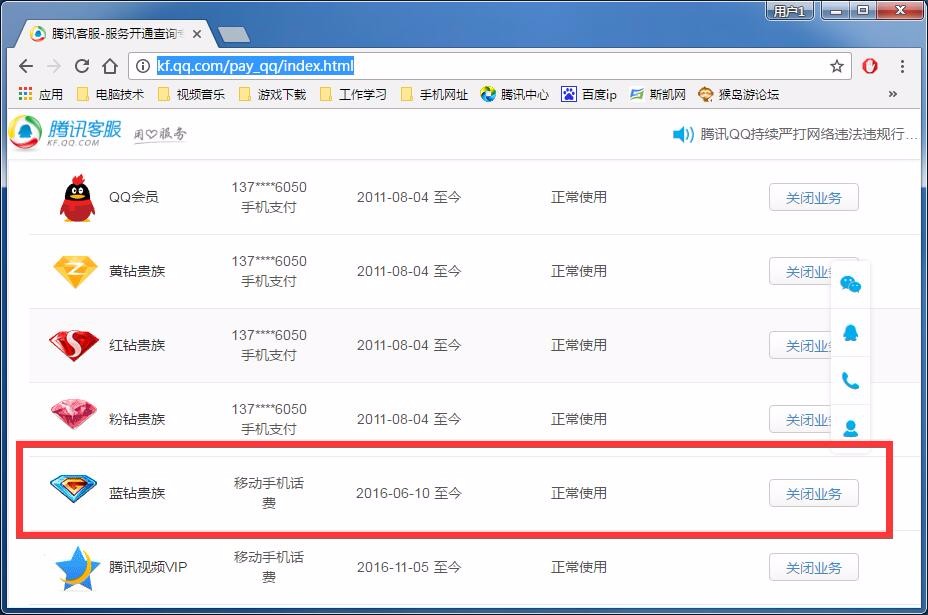Click the 蓝钻贵族 service name
Image resolution: width=928 pixels, height=615 pixels.
(137, 493)
